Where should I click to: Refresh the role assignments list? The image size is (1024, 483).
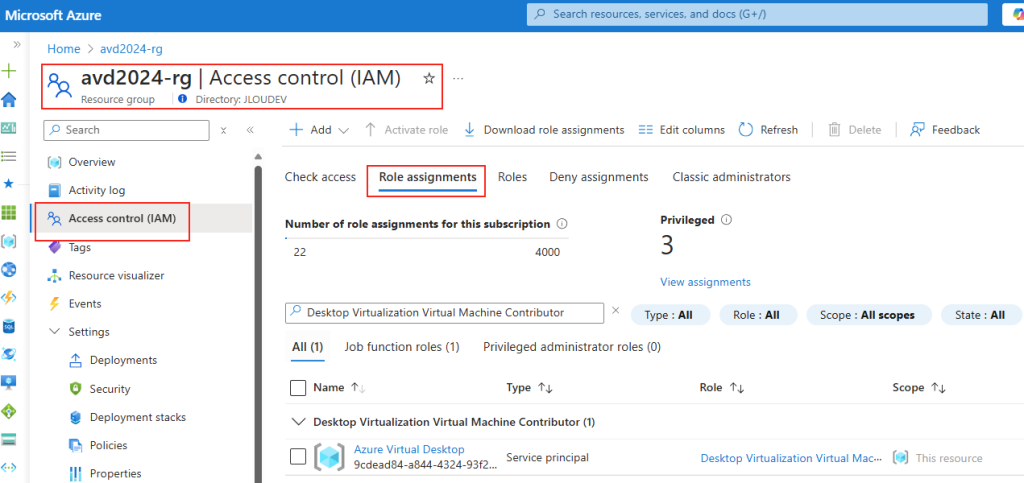(x=768, y=130)
